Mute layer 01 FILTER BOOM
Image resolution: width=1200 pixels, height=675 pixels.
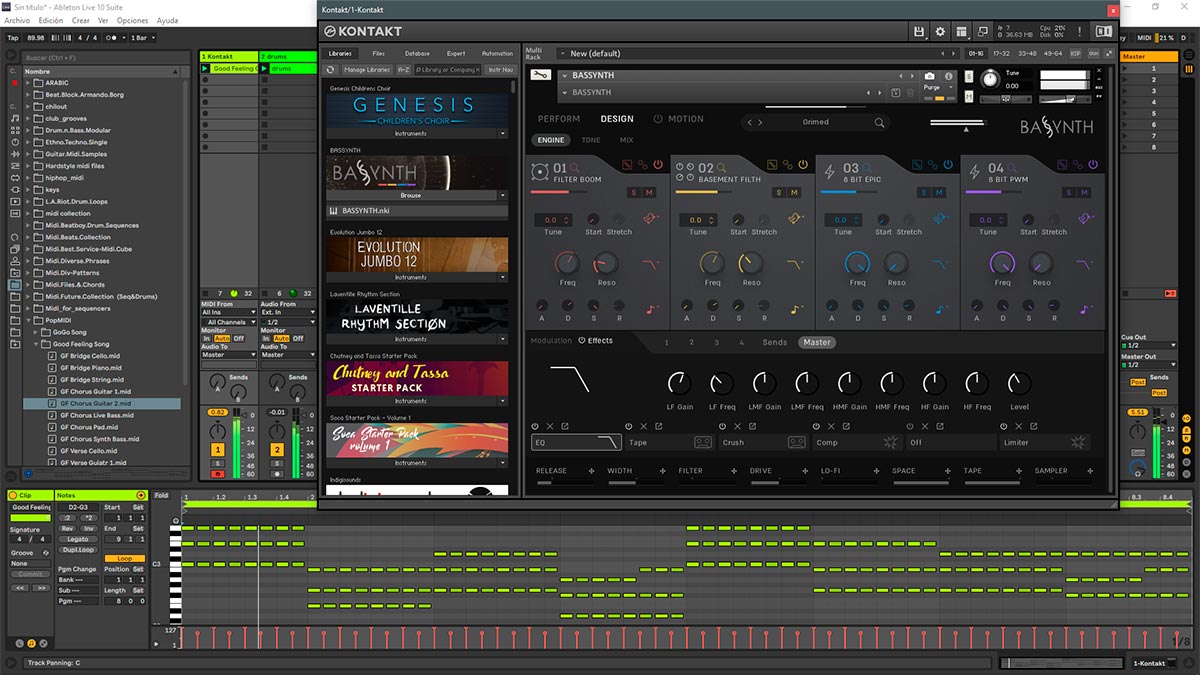(x=650, y=192)
